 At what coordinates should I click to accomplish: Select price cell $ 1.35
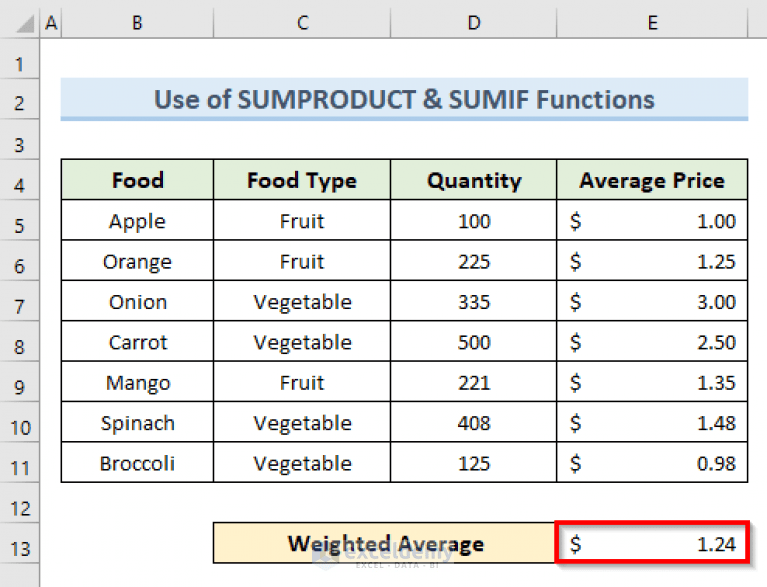click(x=652, y=382)
